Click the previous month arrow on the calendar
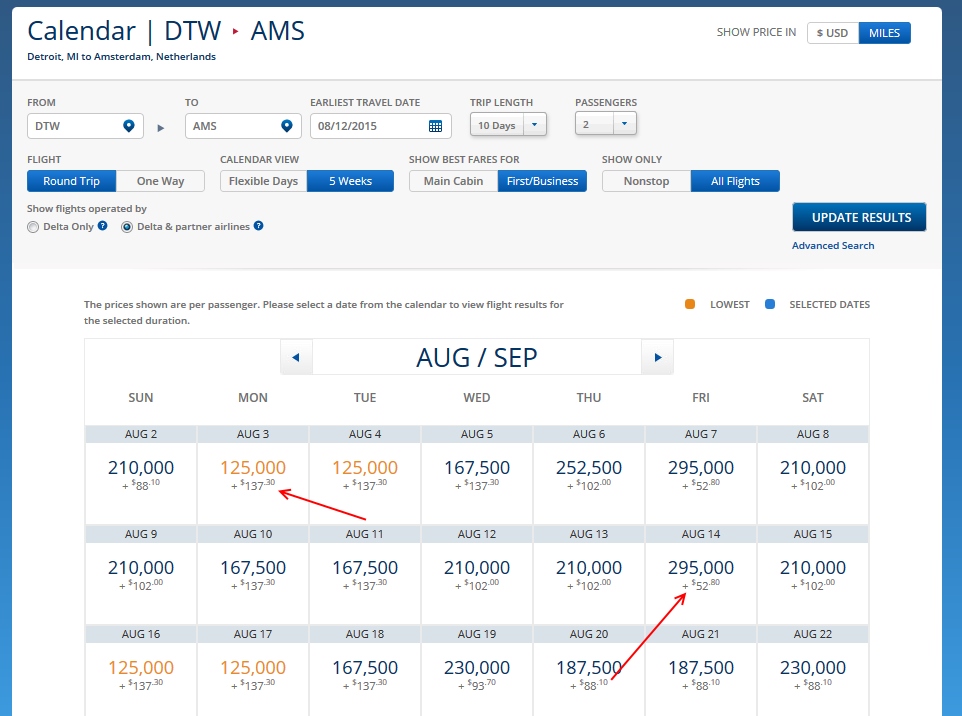Viewport: 962px width, 716px height. click(x=296, y=357)
